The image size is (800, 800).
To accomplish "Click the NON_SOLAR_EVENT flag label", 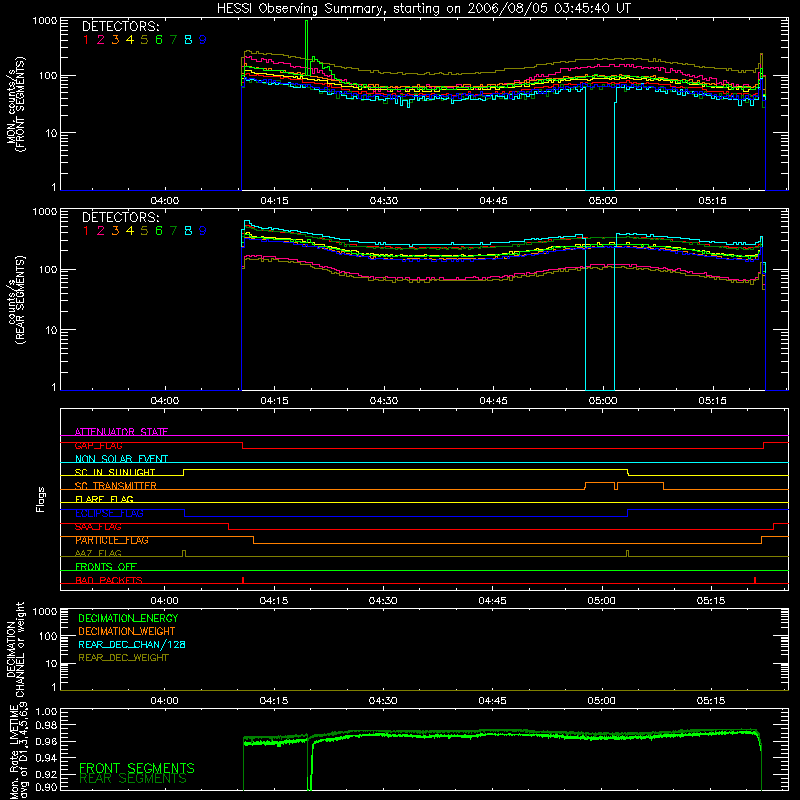I will pos(121,459).
